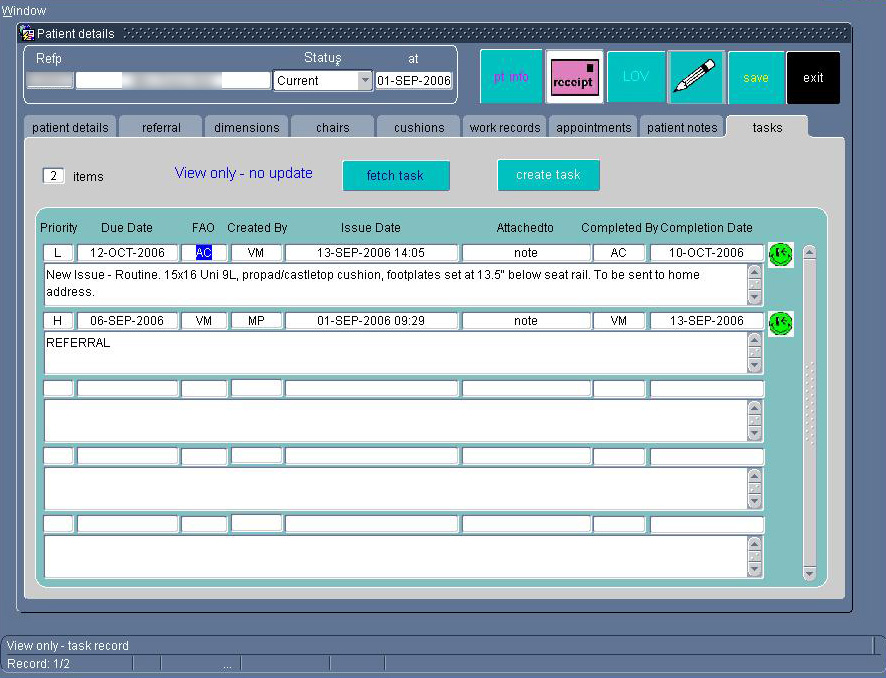886x678 pixels.
Task: Click the green smiley on the 12-OCT-2006 task
Action: pos(780,254)
